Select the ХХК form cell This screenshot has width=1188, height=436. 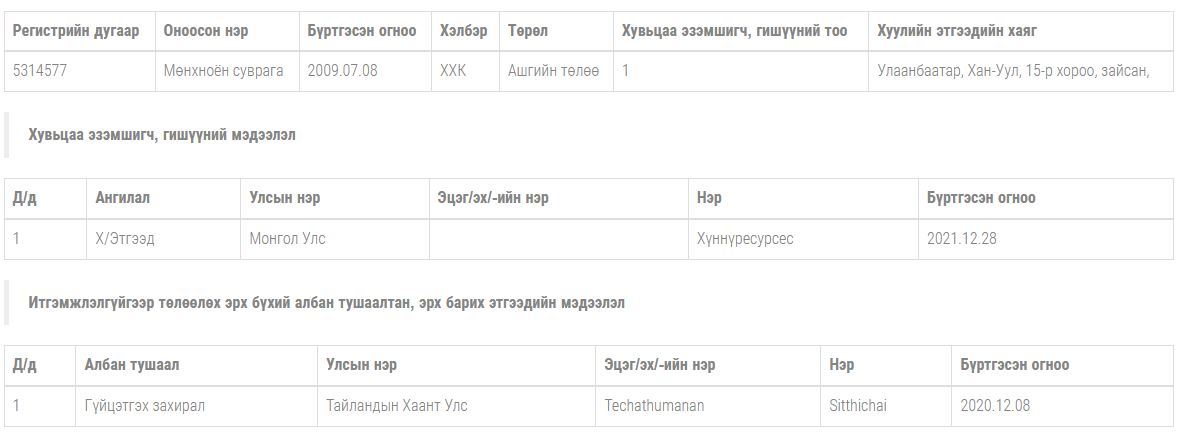click(x=465, y=71)
